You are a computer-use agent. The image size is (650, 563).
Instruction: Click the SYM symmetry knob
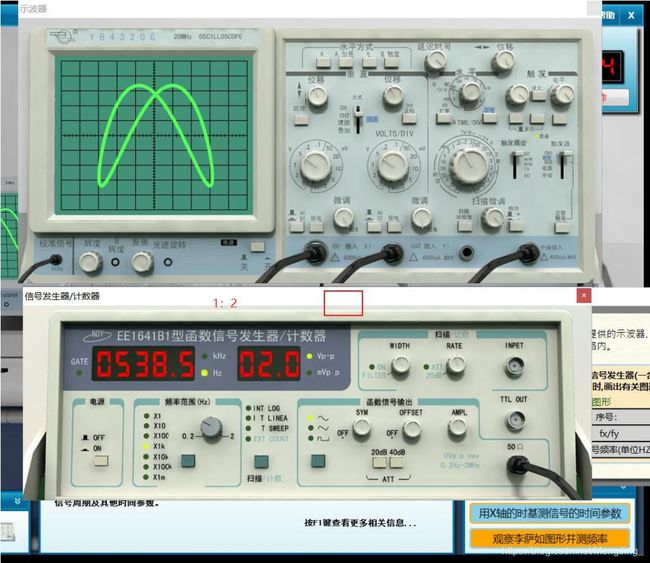click(x=361, y=427)
